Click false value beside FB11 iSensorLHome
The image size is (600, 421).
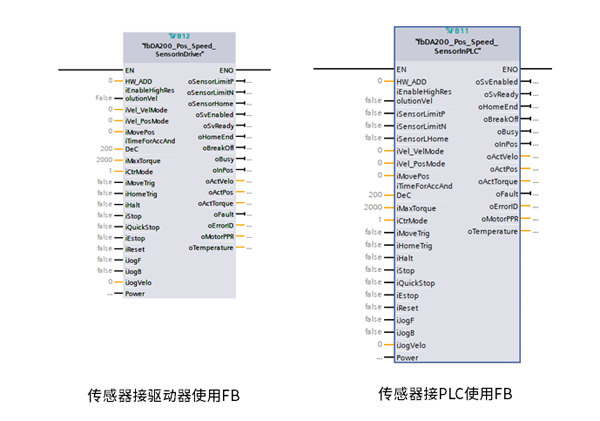pyautogui.click(x=372, y=138)
